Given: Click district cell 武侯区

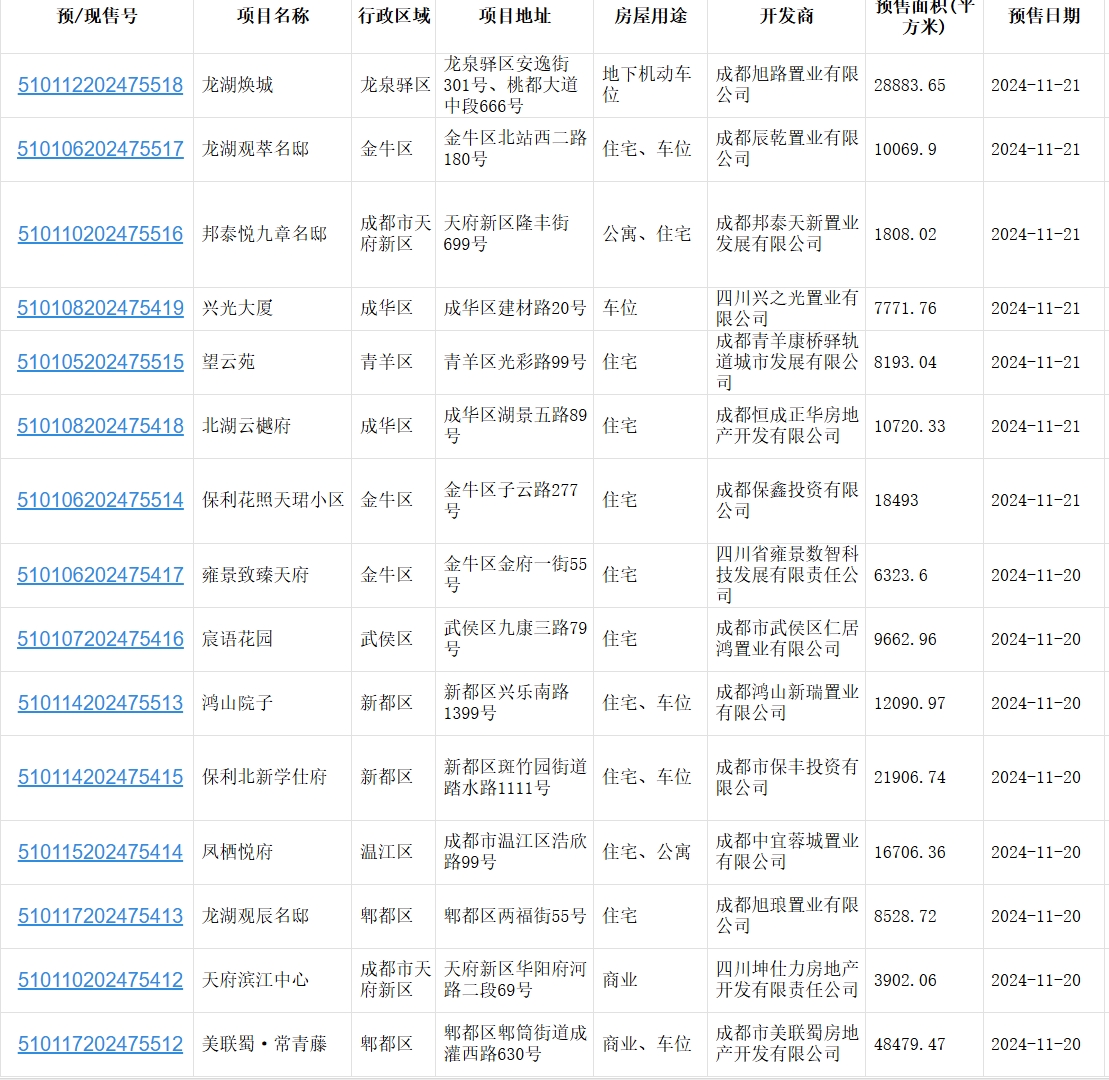Looking at the screenshot, I should click(386, 639).
